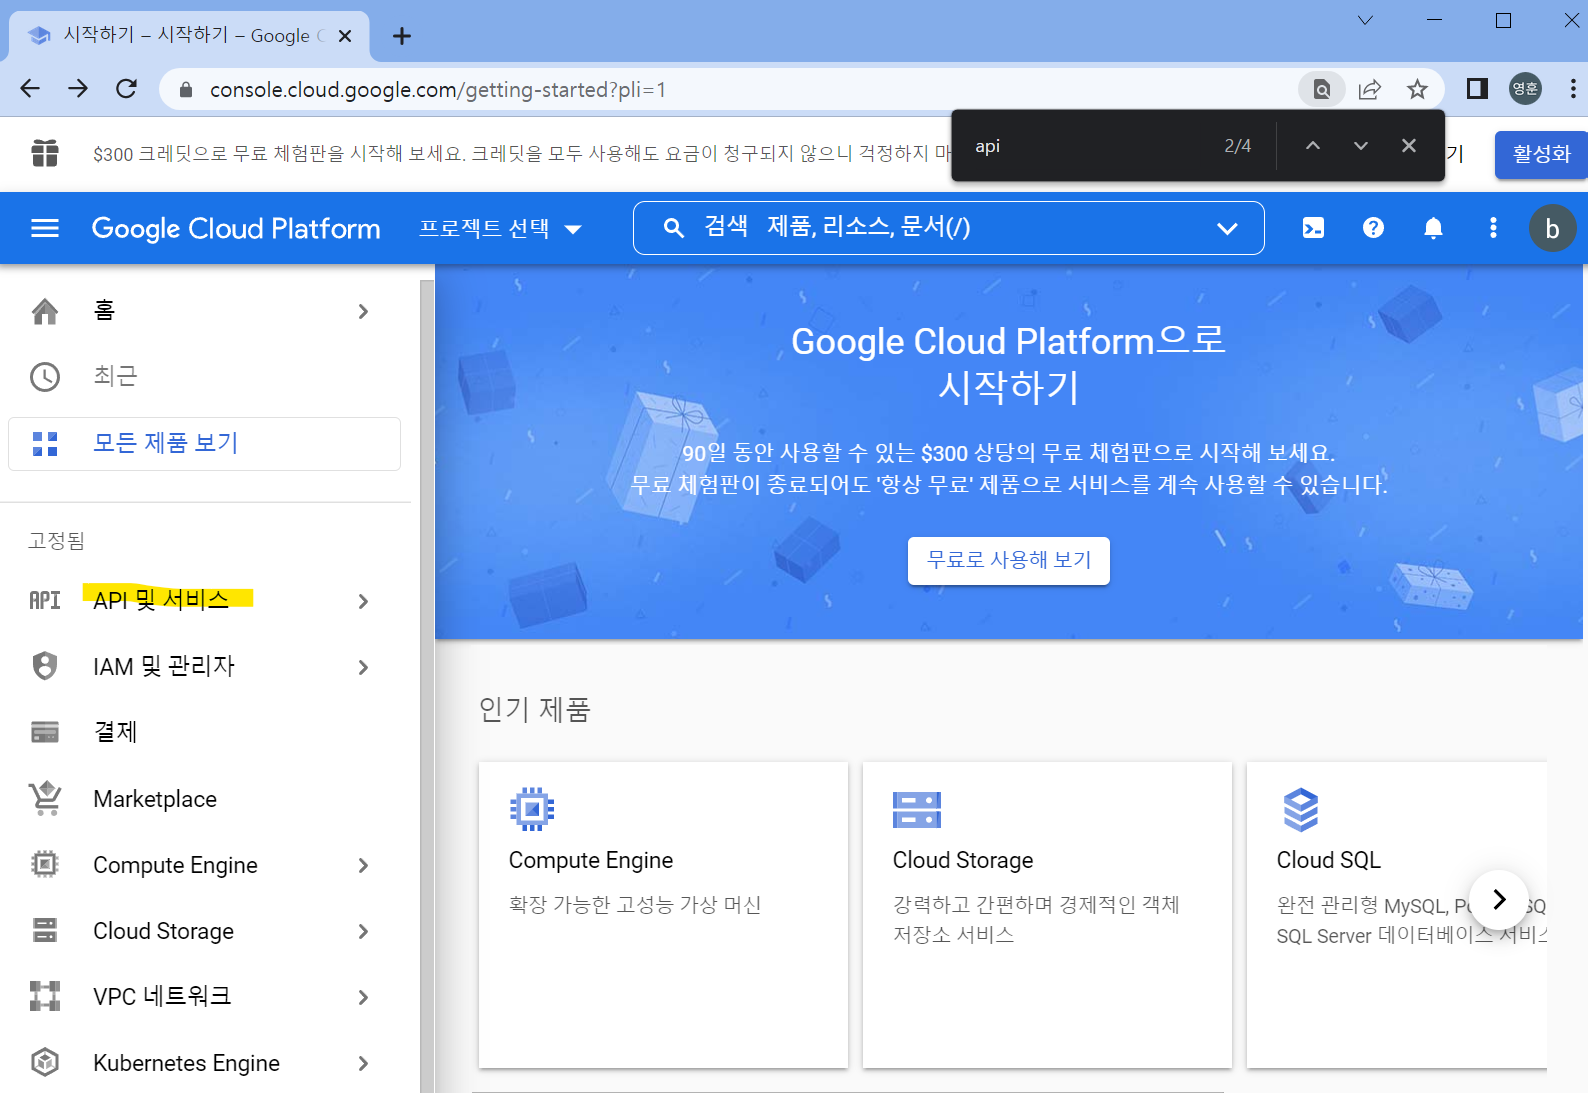Open Marketplace in the sidebar
This screenshot has width=1588, height=1093.
coord(204,798)
